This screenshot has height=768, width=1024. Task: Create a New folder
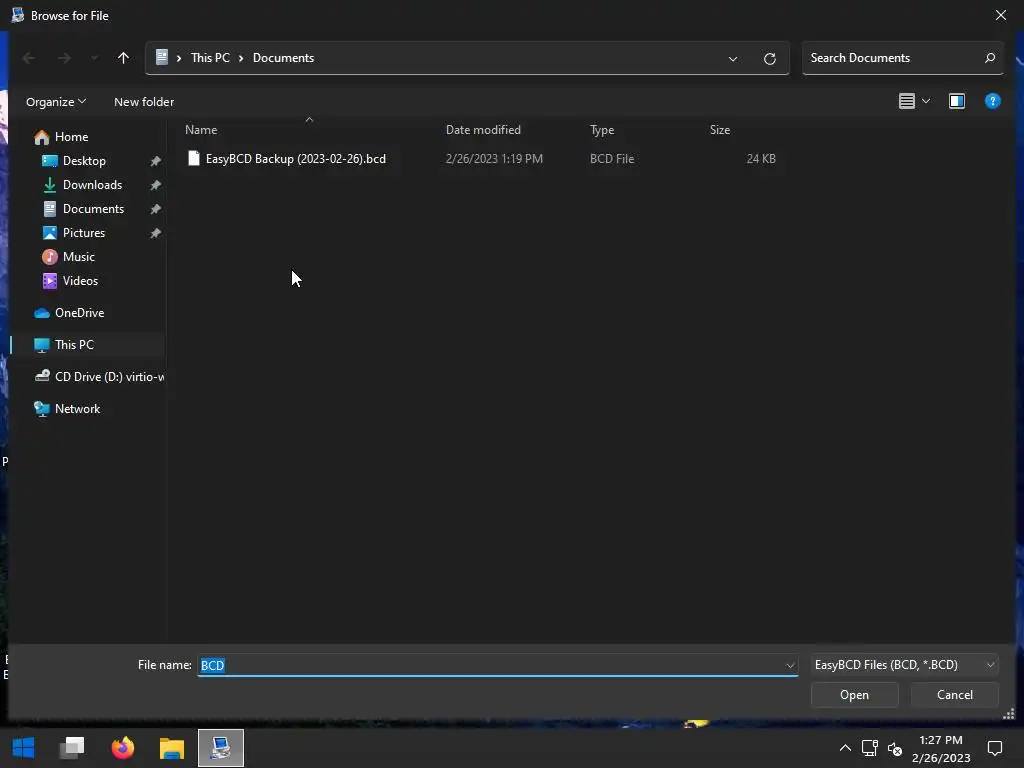(x=144, y=102)
